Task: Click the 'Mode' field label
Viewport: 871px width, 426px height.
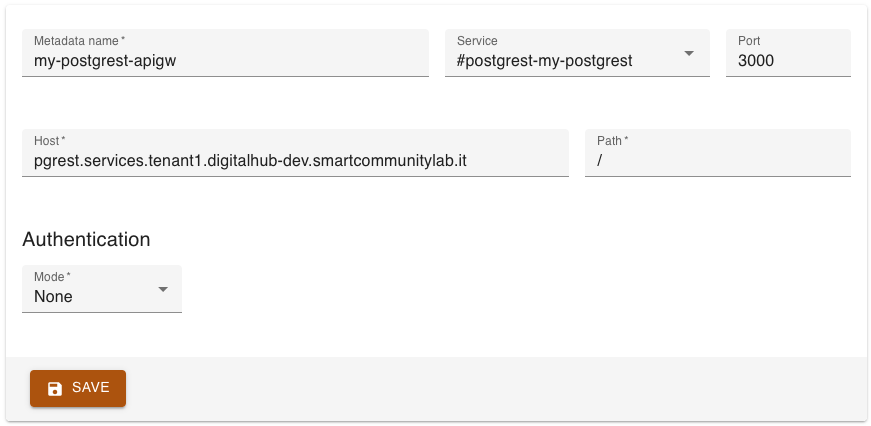Action: point(51,277)
